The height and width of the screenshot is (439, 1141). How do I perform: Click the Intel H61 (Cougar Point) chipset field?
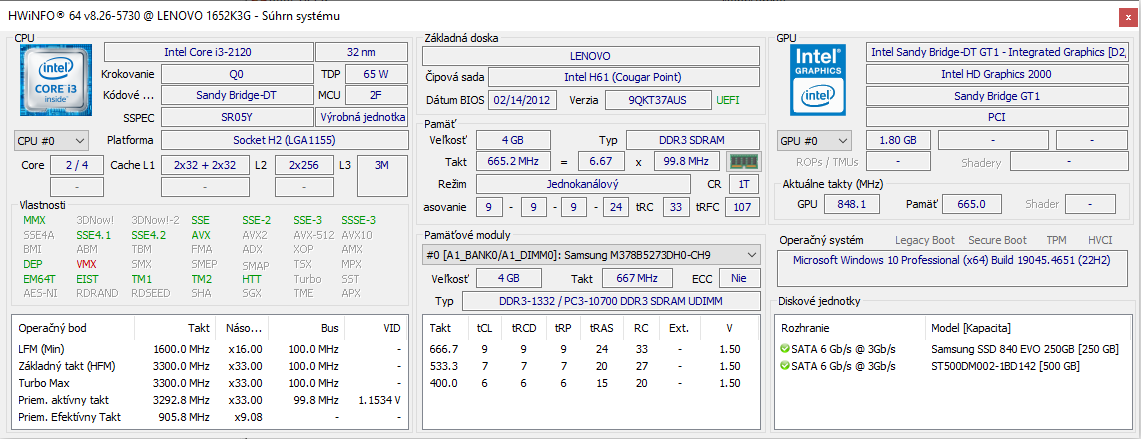coord(621,77)
